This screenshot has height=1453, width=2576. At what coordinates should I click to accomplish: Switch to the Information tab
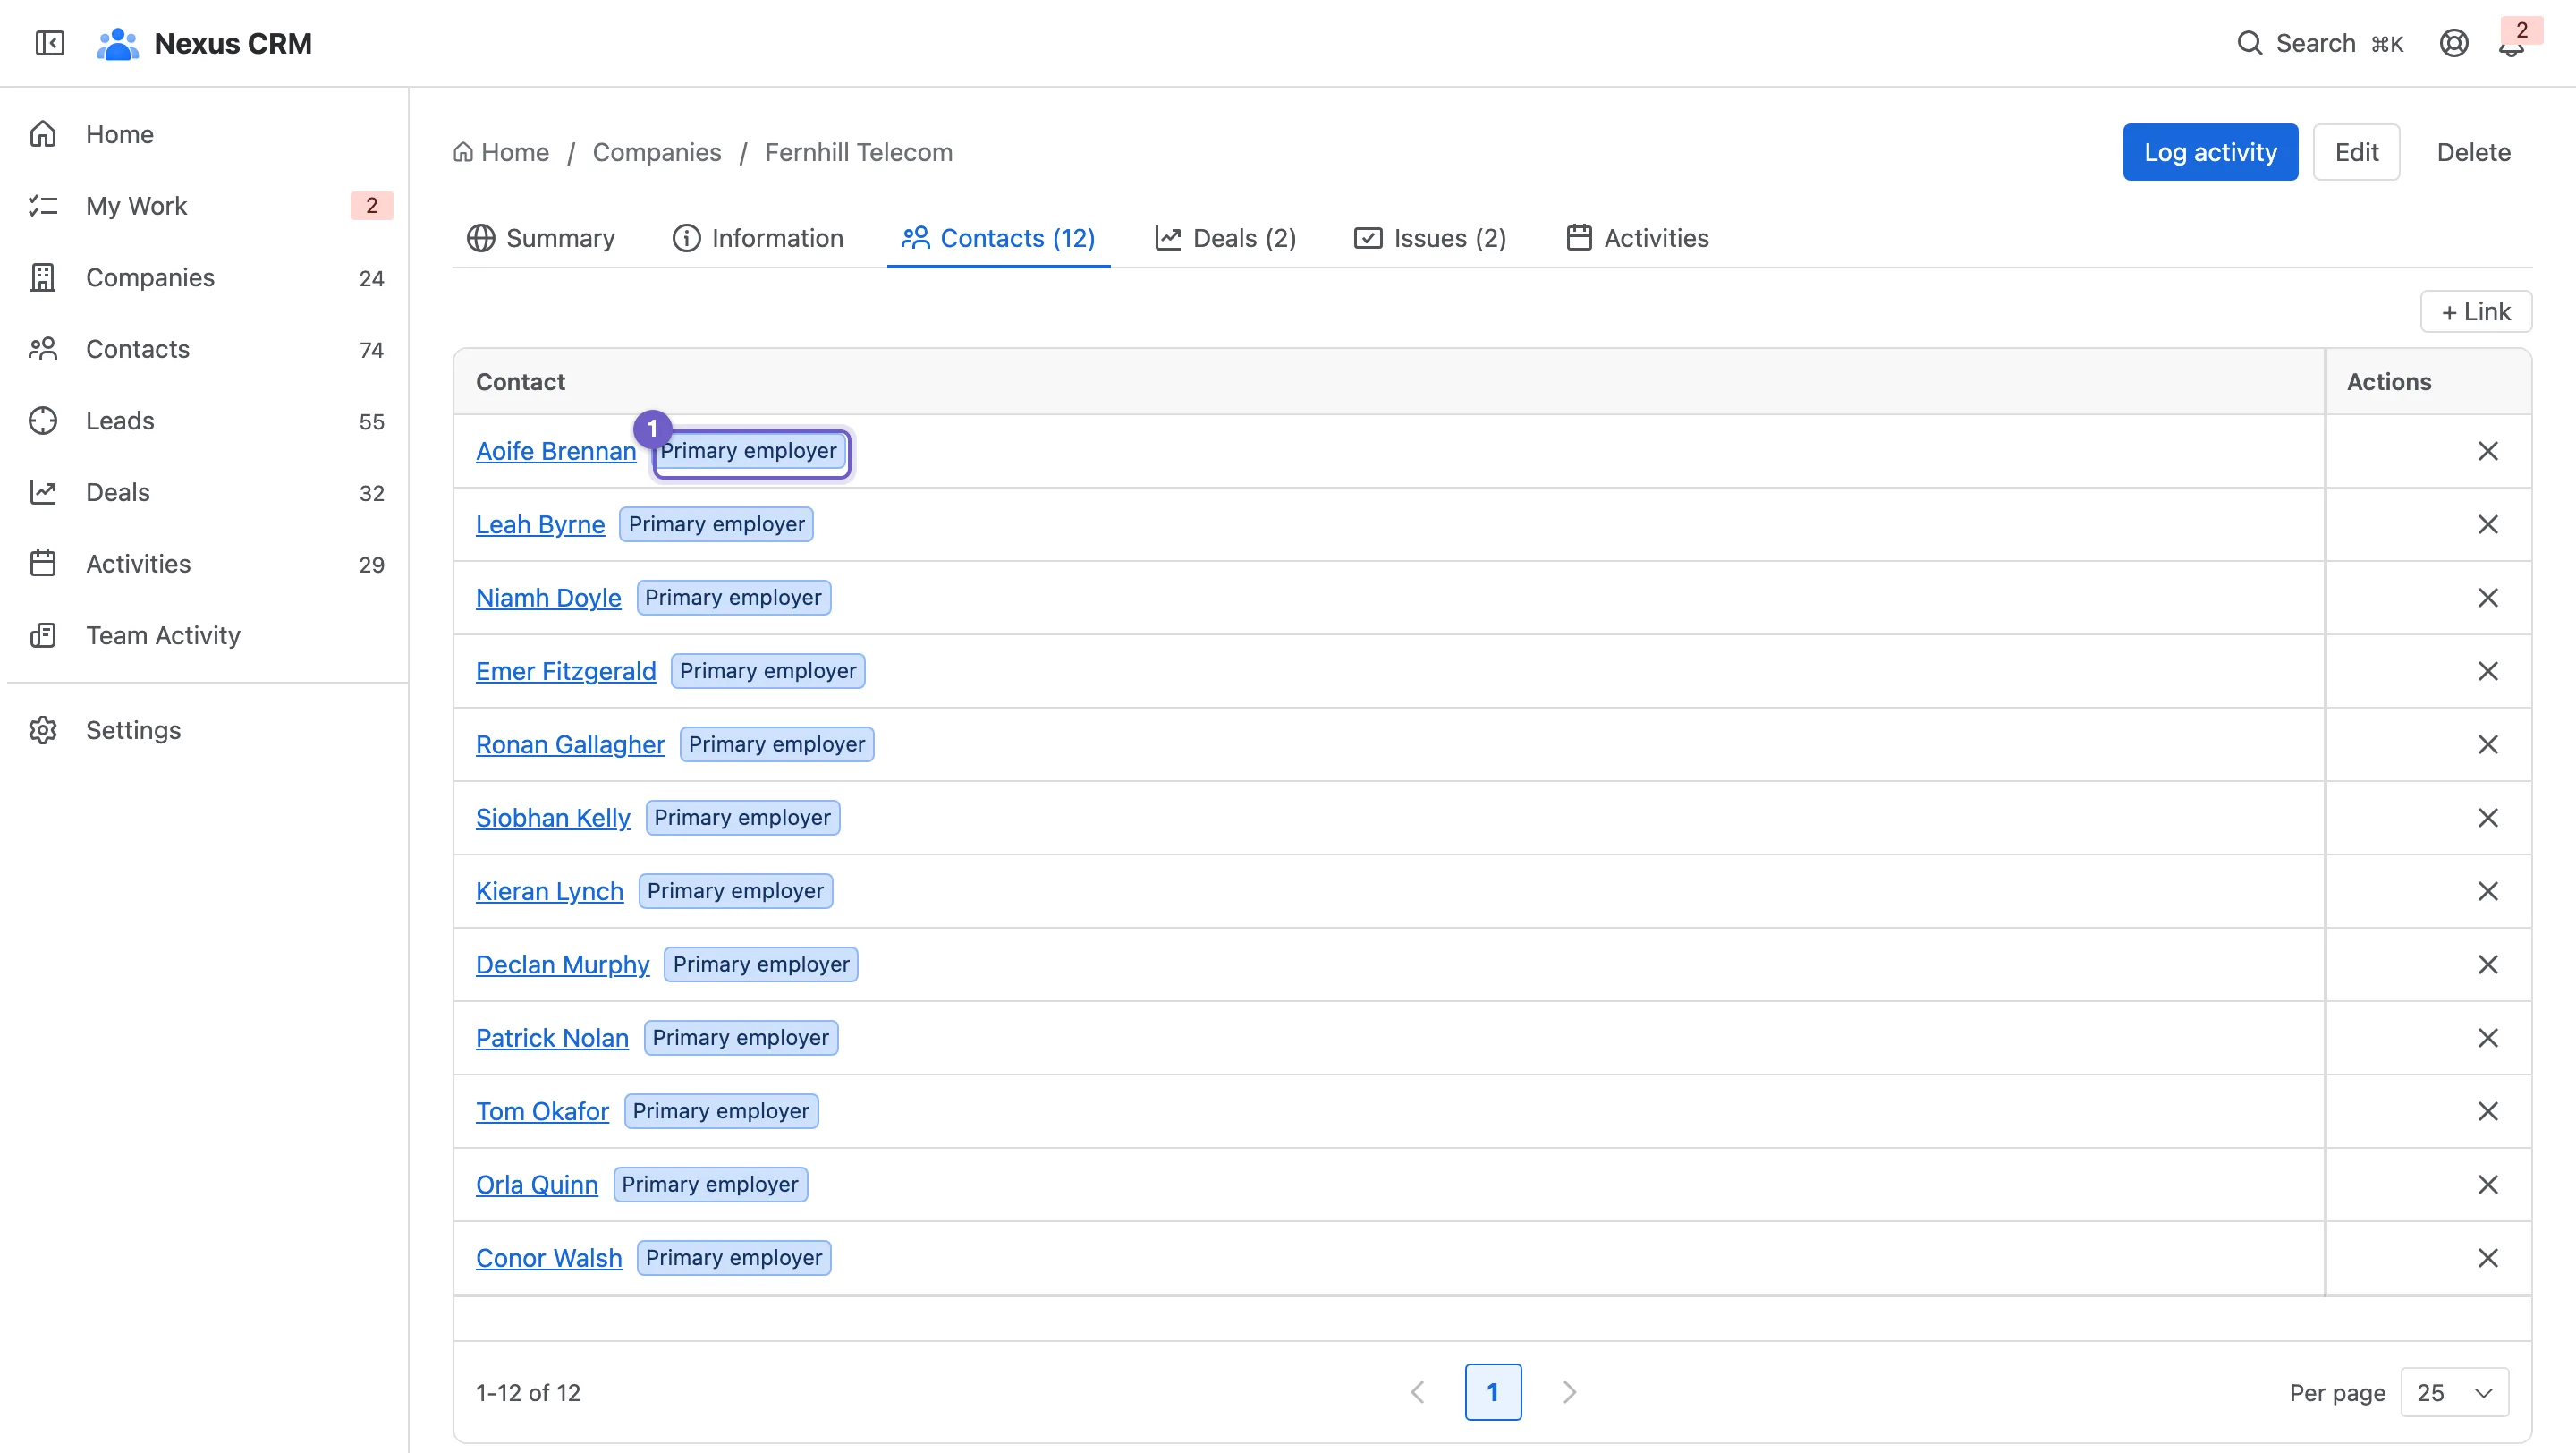pyautogui.click(x=758, y=238)
